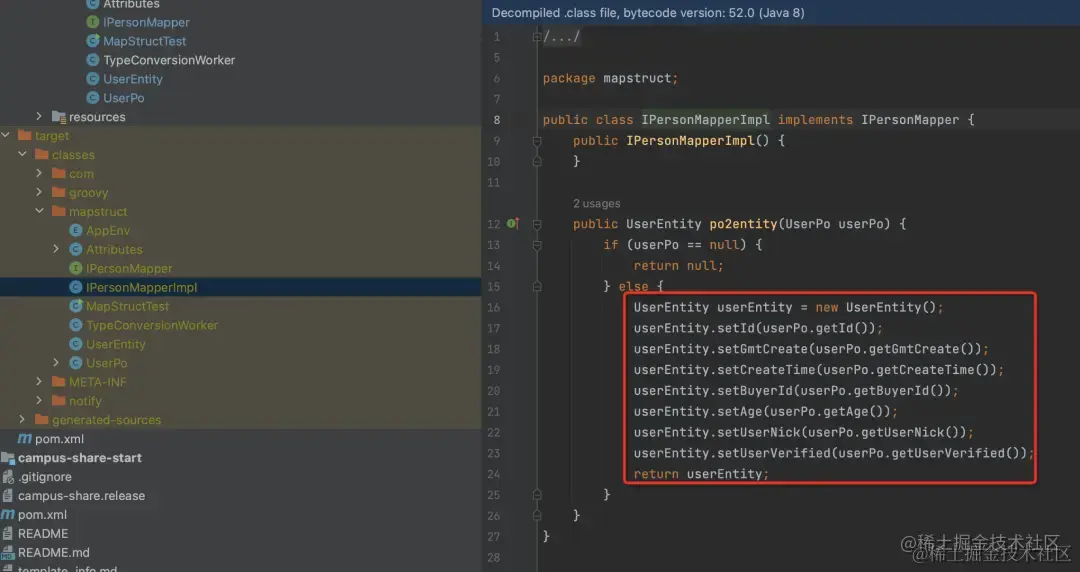The height and width of the screenshot is (572, 1080).
Task: Click the target folder icon
Action: coord(25,135)
